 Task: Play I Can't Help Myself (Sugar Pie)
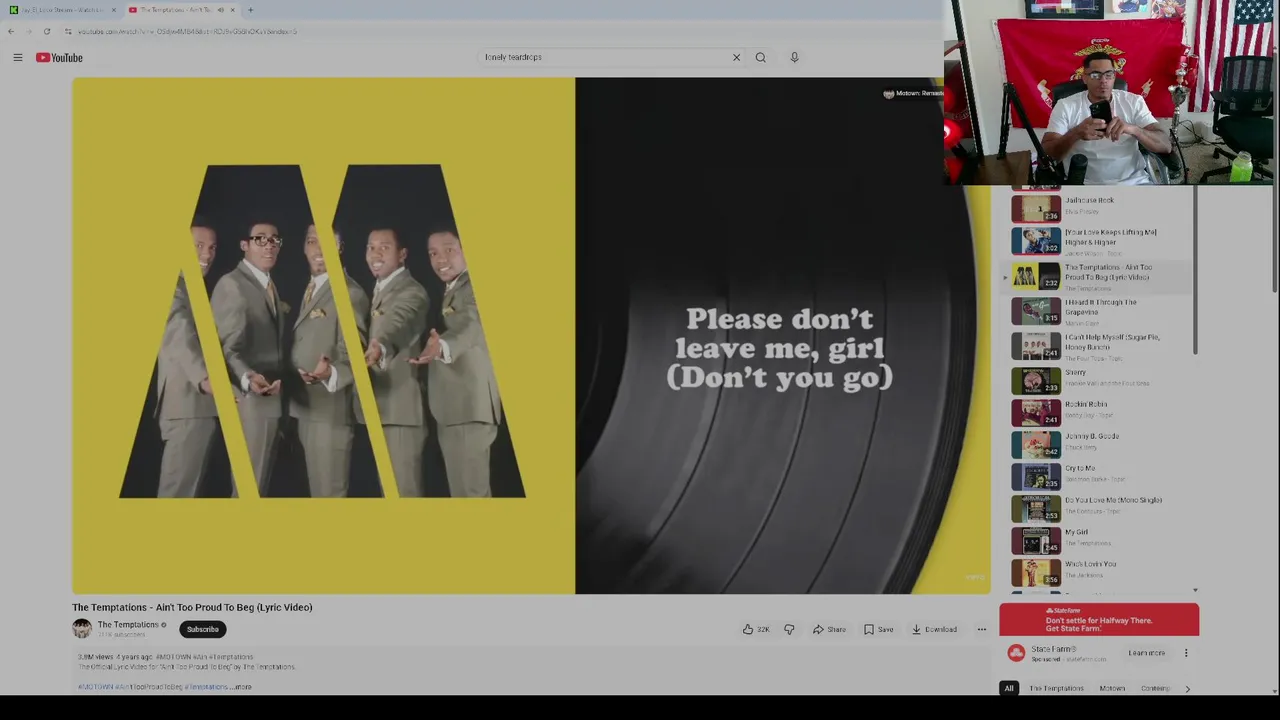point(1098,346)
